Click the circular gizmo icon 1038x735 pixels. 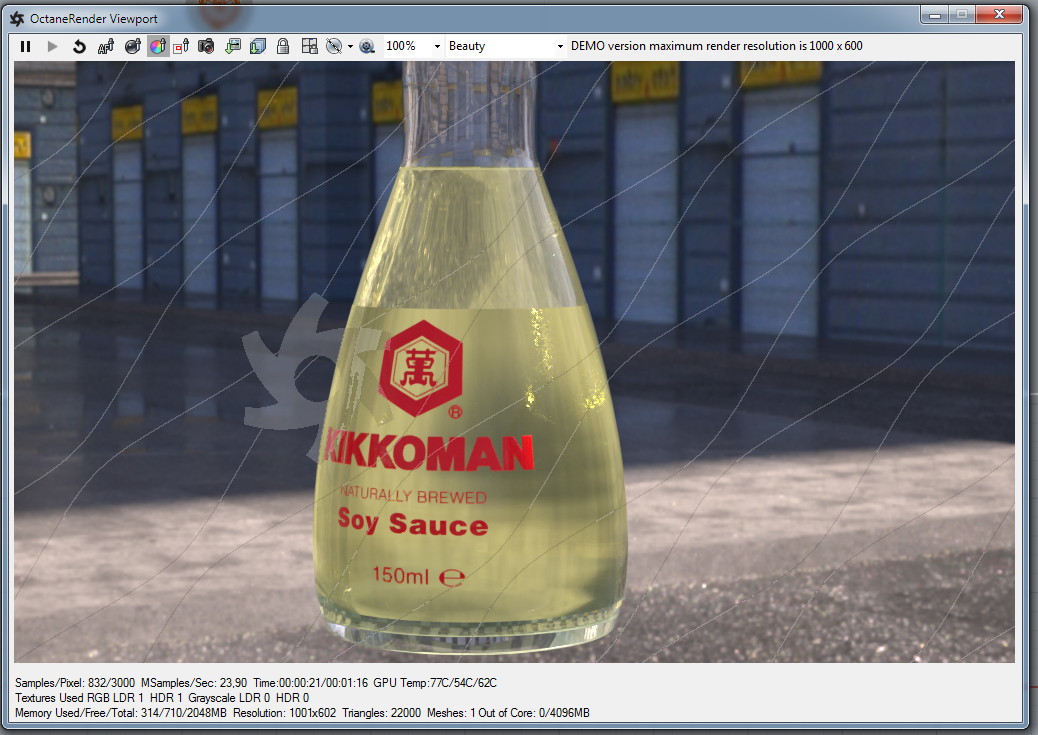pos(334,46)
